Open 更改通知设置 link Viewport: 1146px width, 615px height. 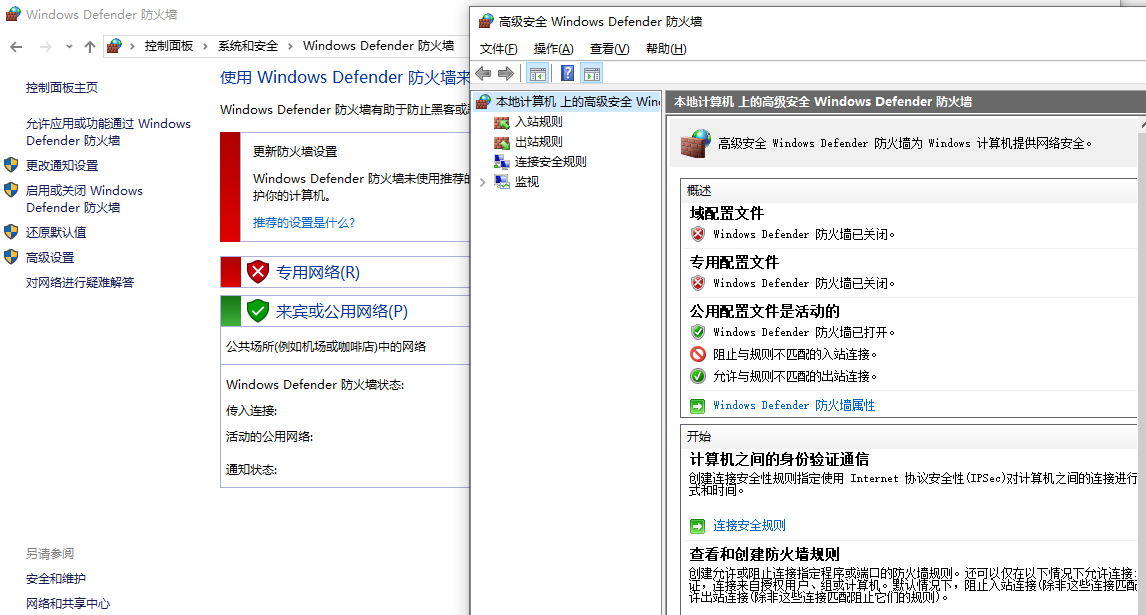pyautogui.click(x=62, y=166)
